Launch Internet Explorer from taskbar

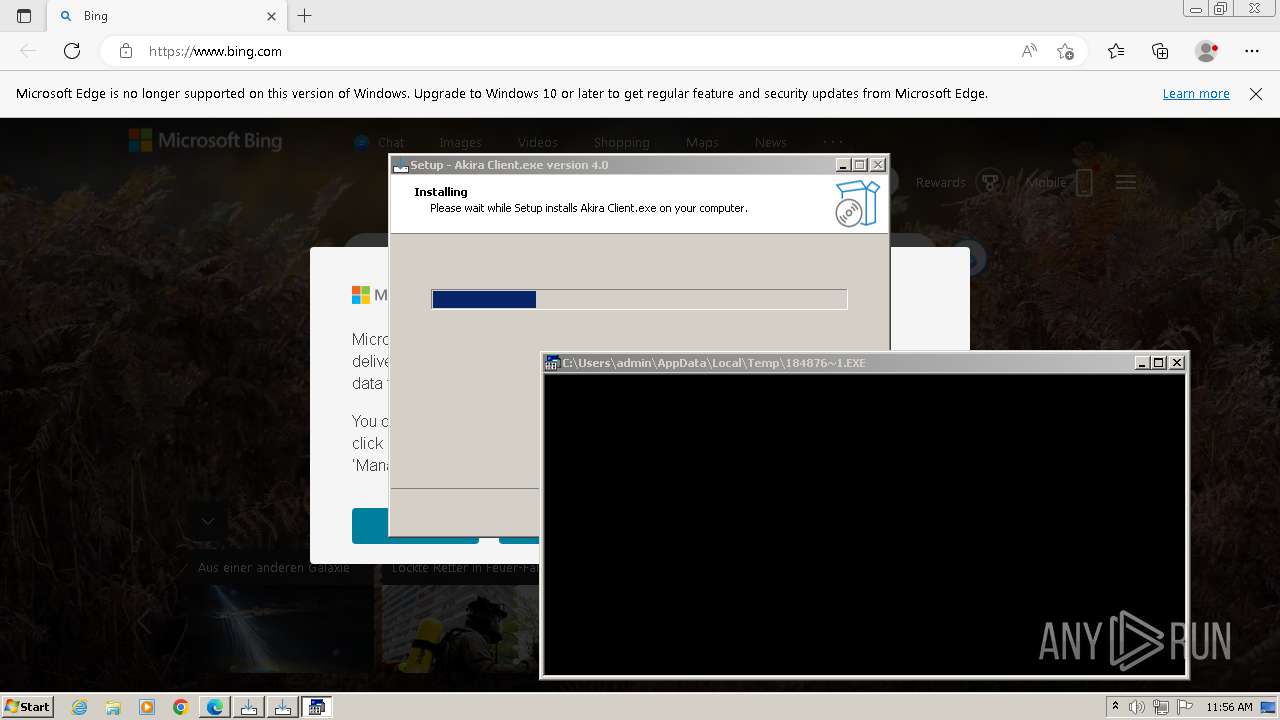click(x=79, y=707)
